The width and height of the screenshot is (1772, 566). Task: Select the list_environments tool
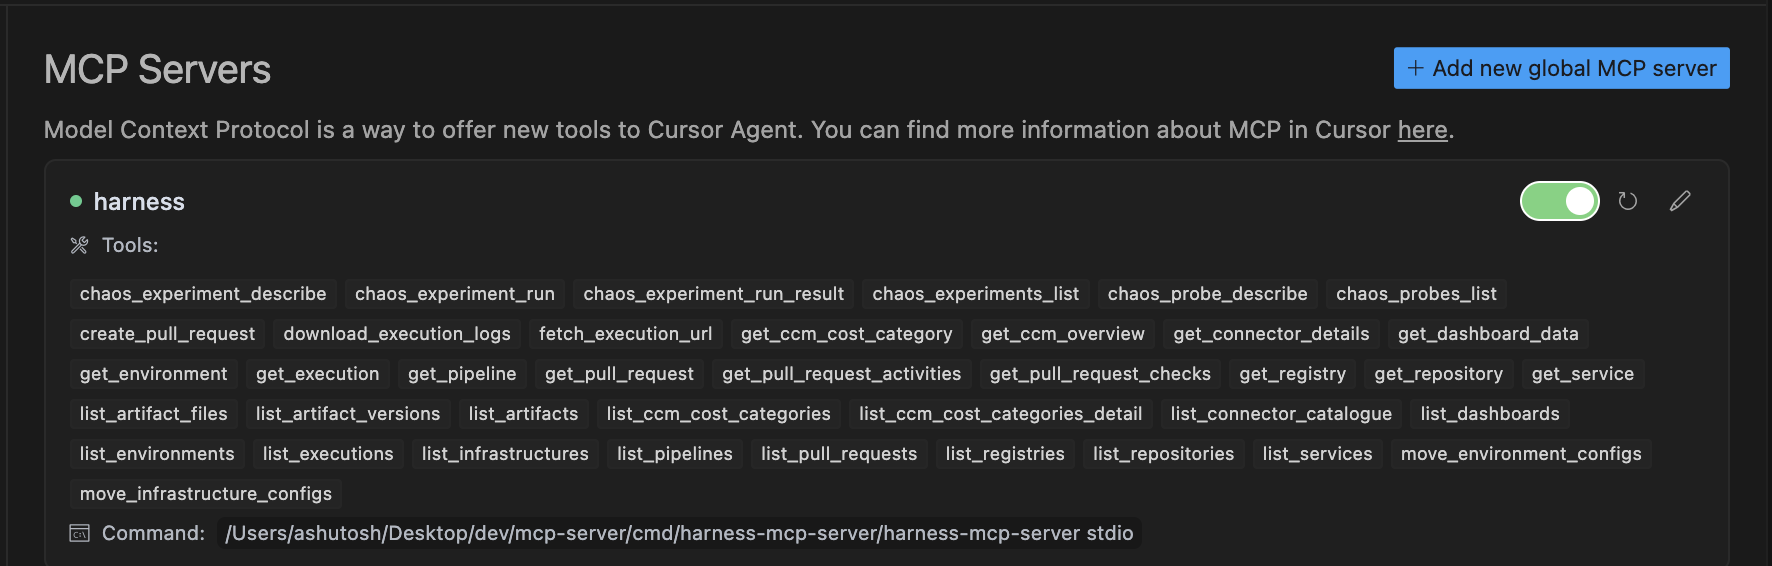[x=157, y=454]
